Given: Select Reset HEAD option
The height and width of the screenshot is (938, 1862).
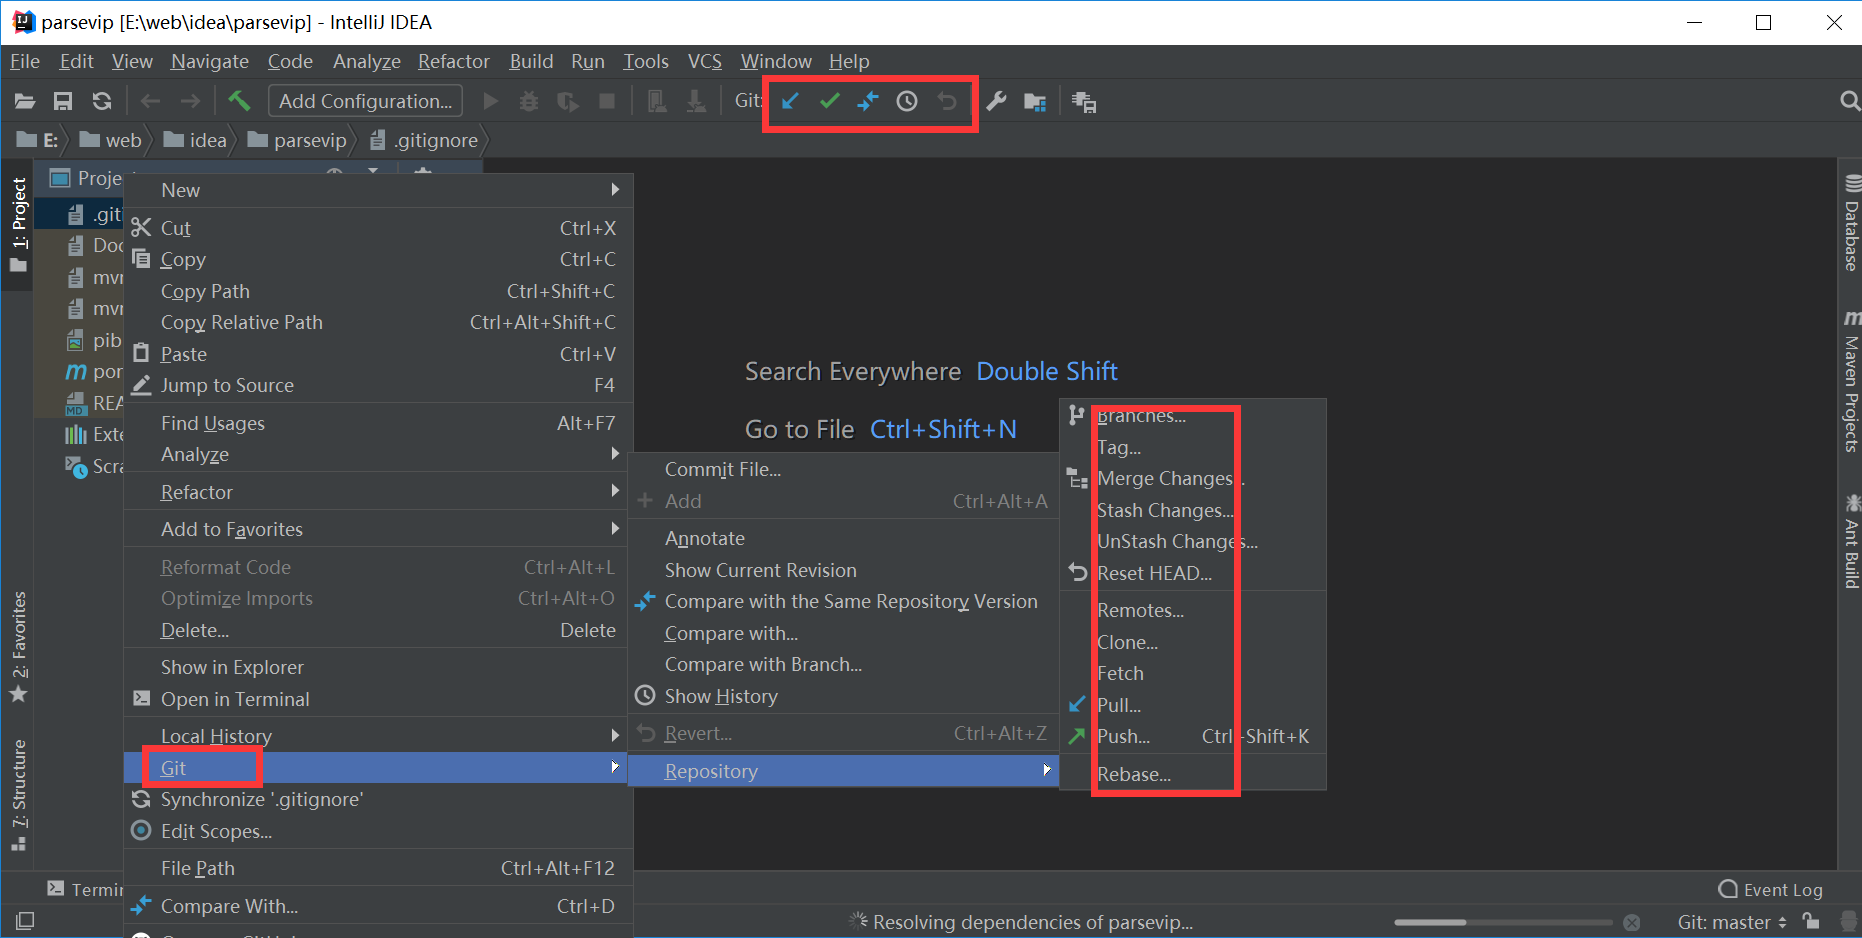Looking at the screenshot, I should [1193, 573].
